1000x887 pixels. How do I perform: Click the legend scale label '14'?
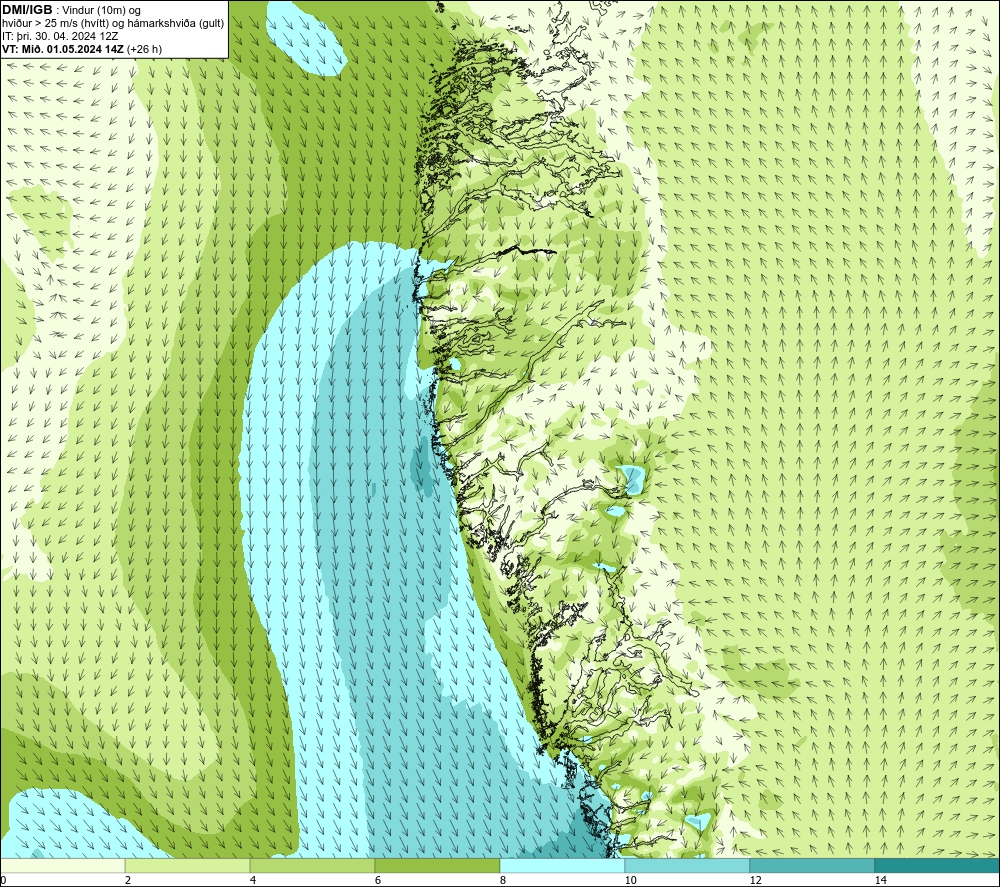881,880
